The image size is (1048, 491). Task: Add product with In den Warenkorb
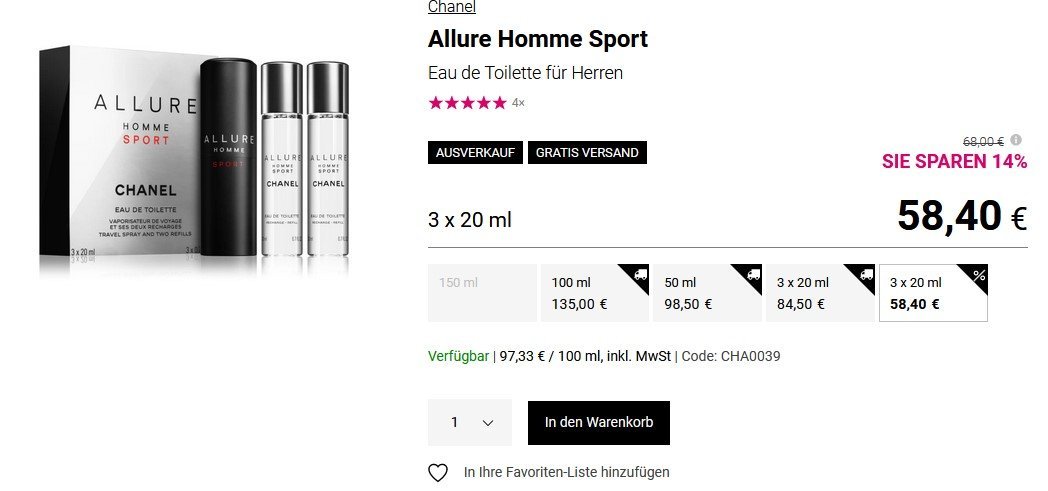click(599, 423)
